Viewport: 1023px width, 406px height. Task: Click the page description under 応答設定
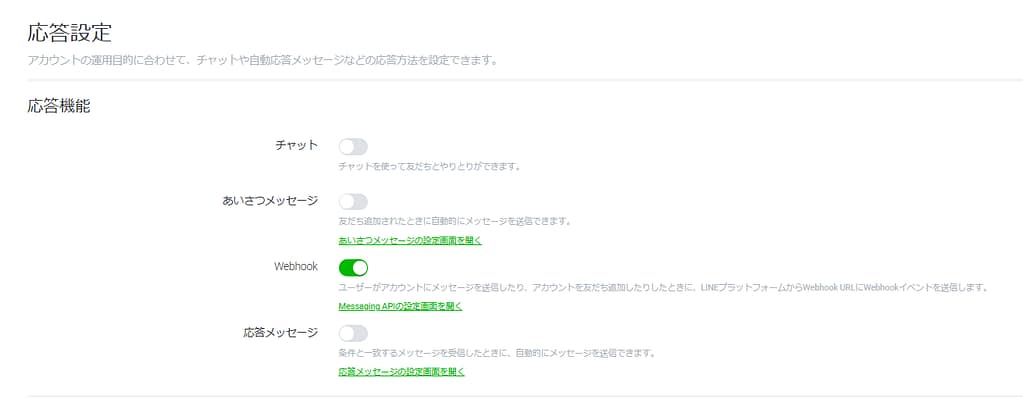pyautogui.click(x=262, y=60)
